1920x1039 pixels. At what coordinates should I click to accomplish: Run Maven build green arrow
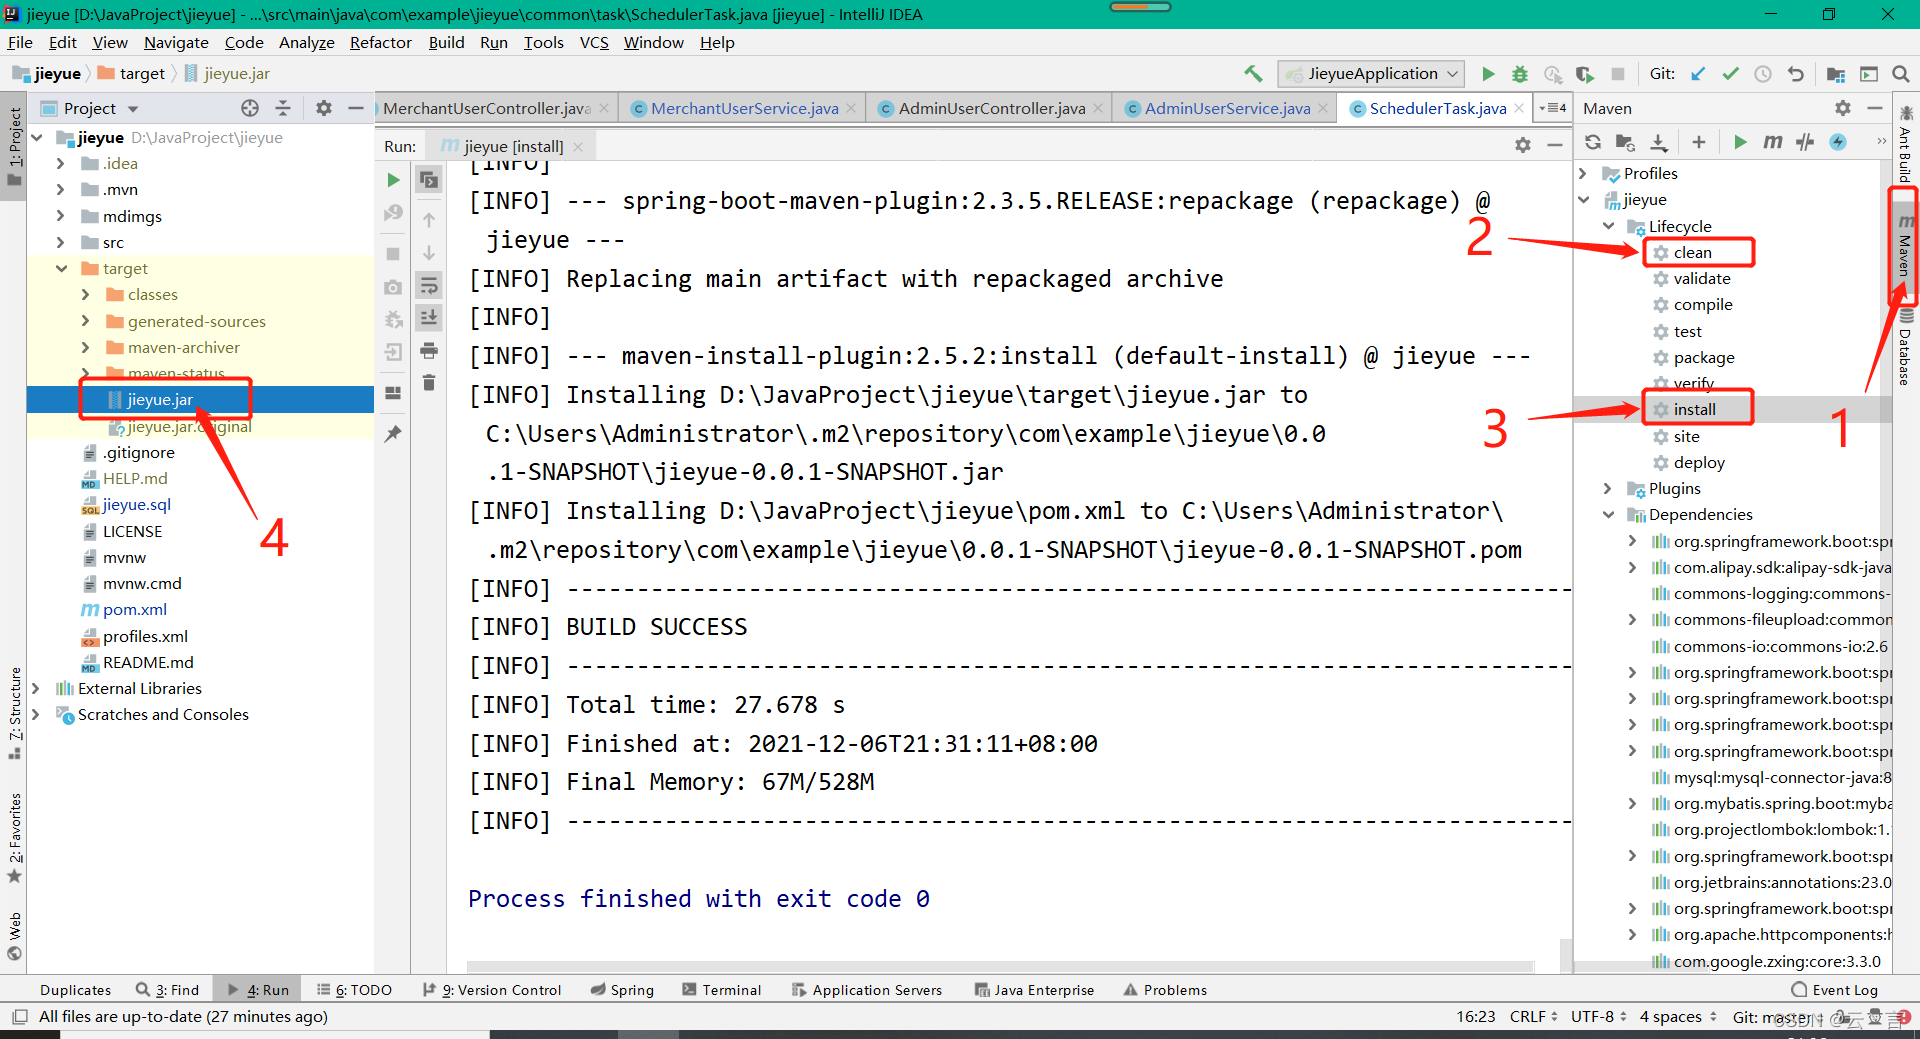[x=1740, y=142]
